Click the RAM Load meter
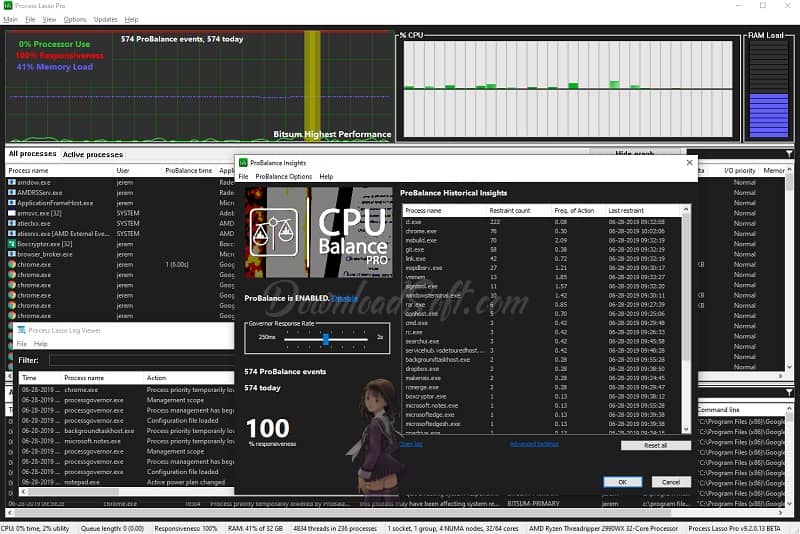800x534 pixels. tap(768, 90)
